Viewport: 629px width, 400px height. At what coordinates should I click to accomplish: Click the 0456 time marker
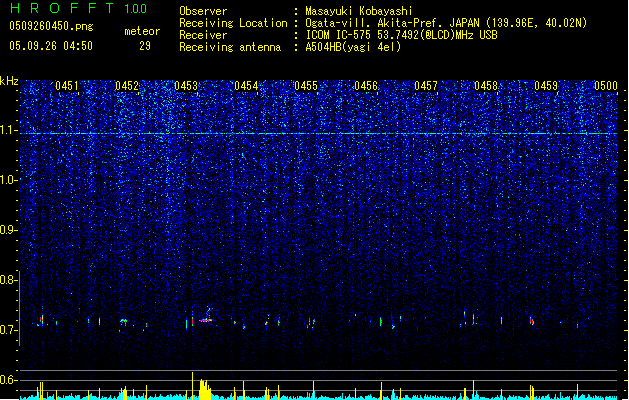(x=366, y=86)
